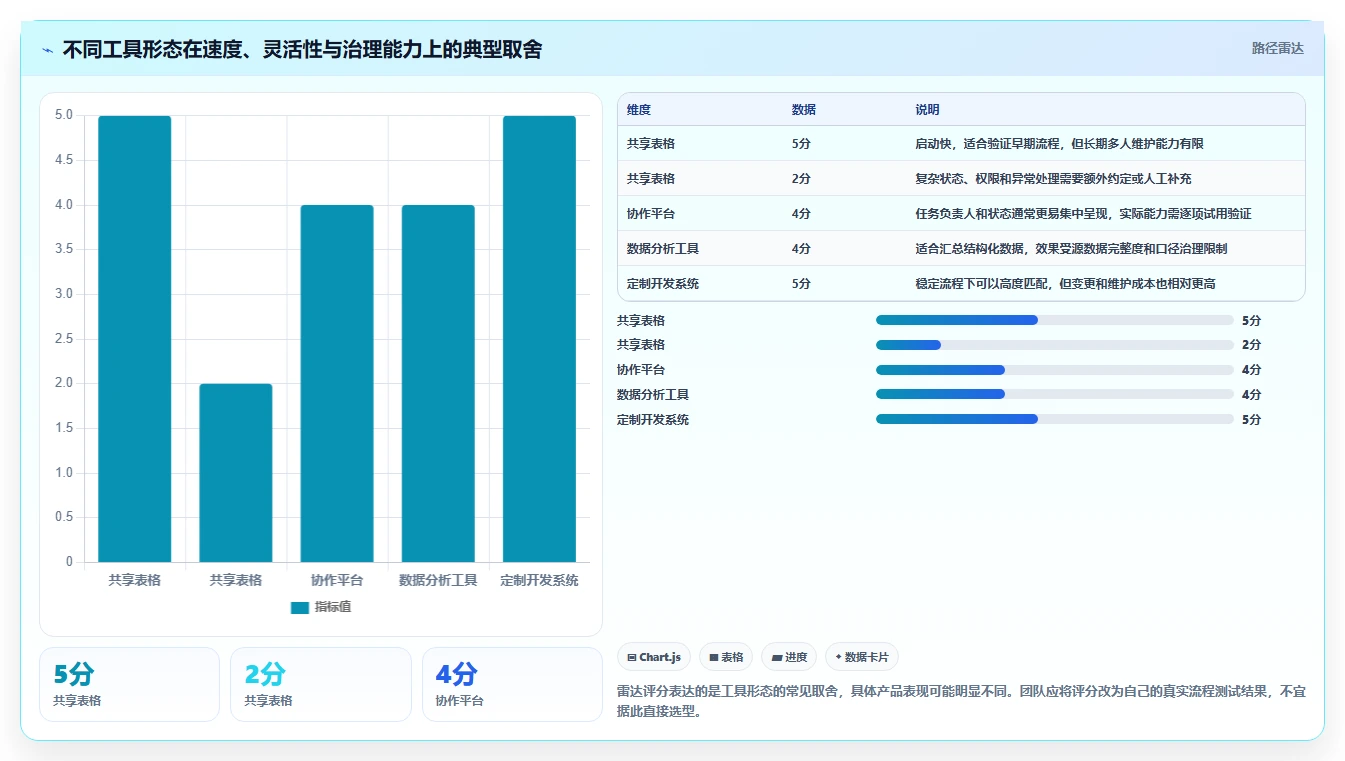Click the description starting with 适合汇总结构化数据
Viewport: 1345px width, 761px height.
(1071, 249)
